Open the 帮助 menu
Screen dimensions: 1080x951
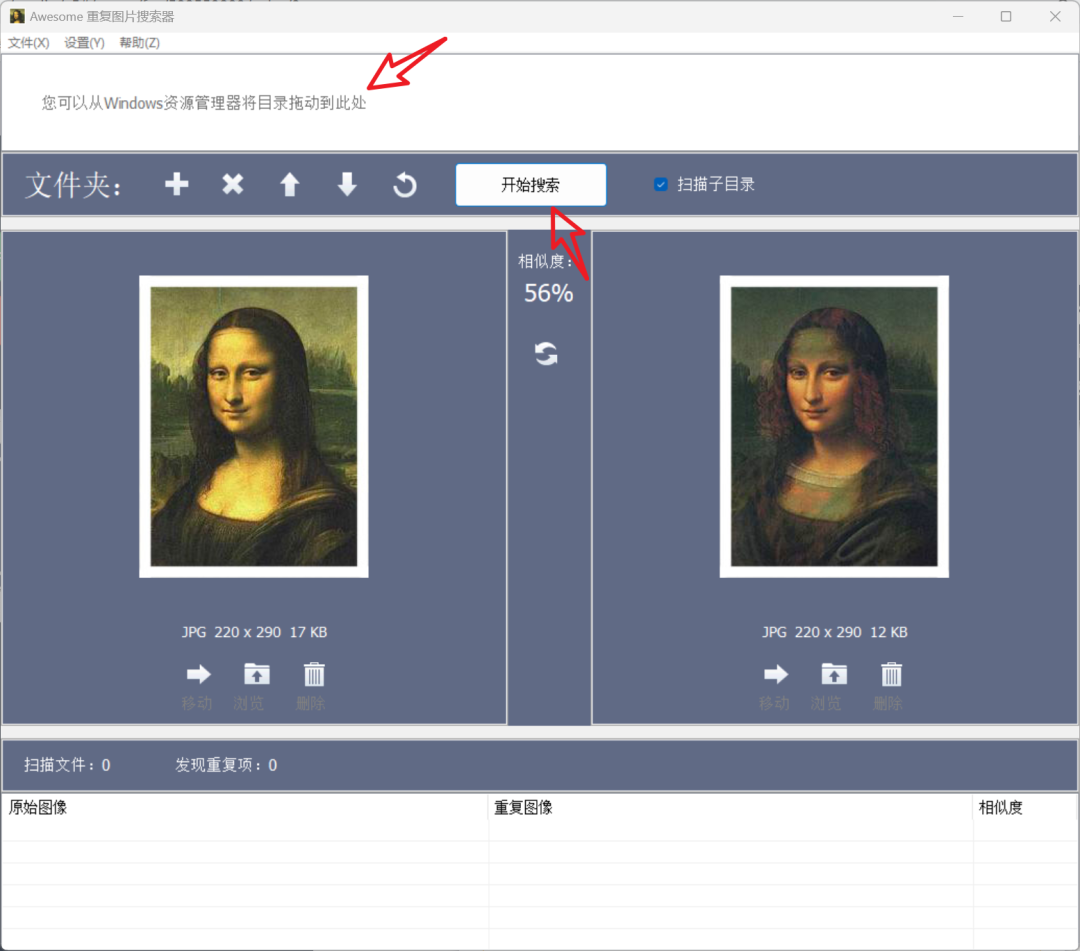[139, 43]
